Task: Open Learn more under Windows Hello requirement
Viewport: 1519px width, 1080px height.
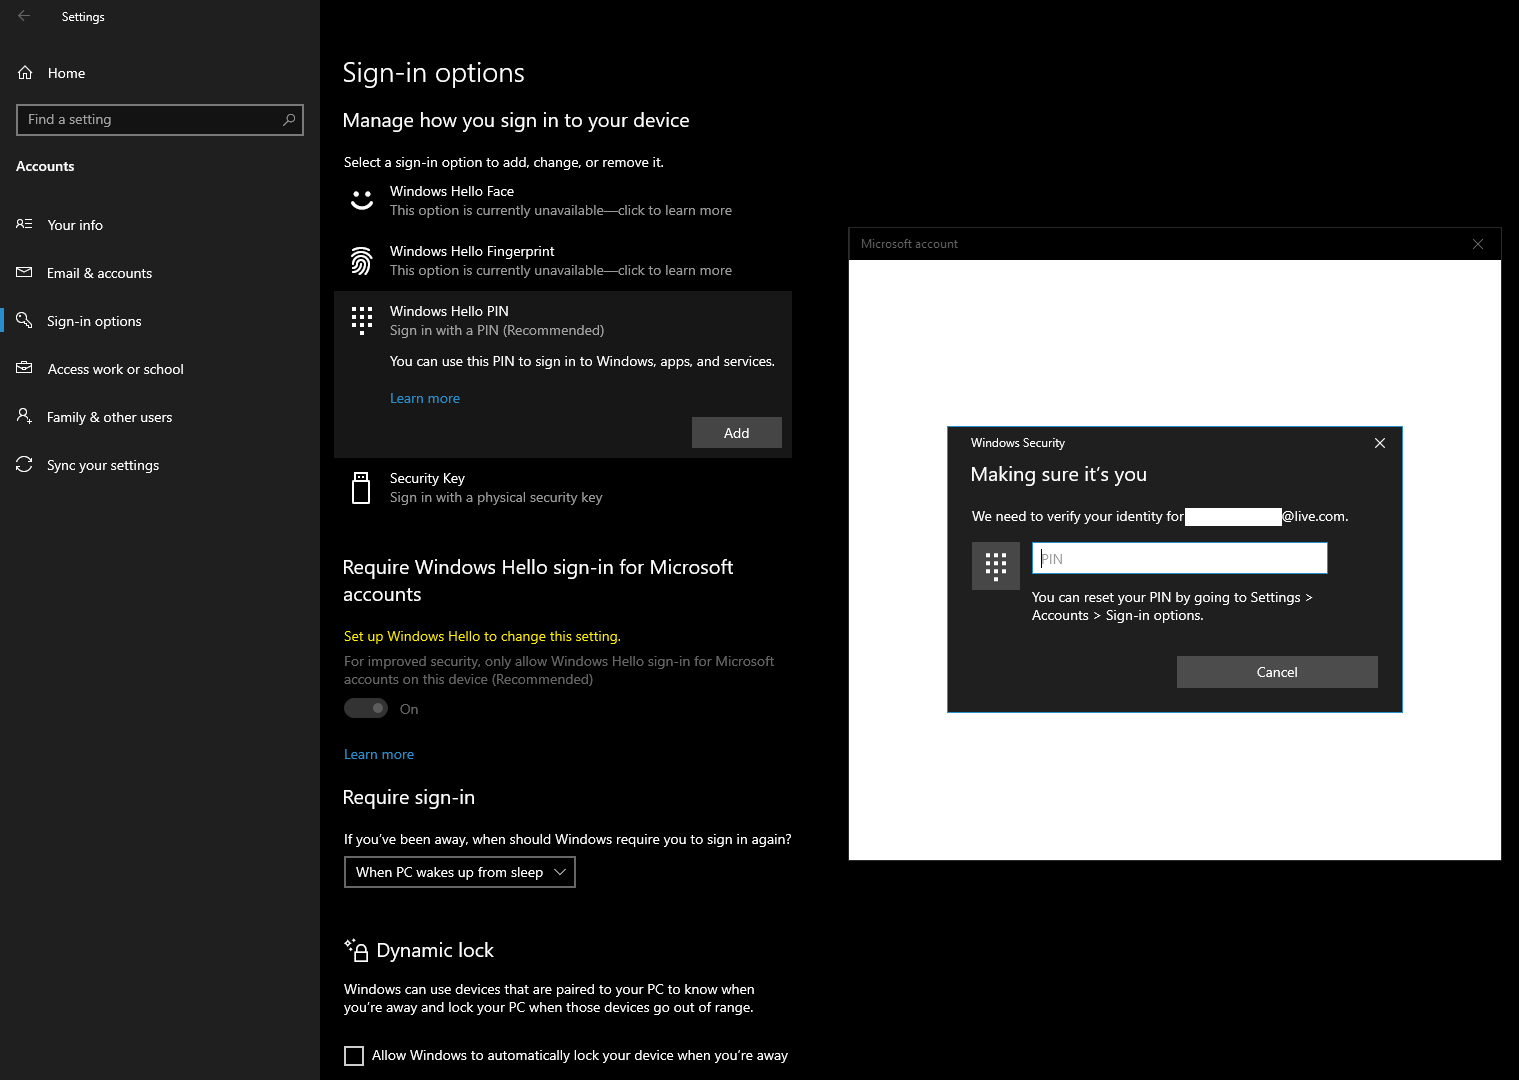Action: tap(379, 754)
